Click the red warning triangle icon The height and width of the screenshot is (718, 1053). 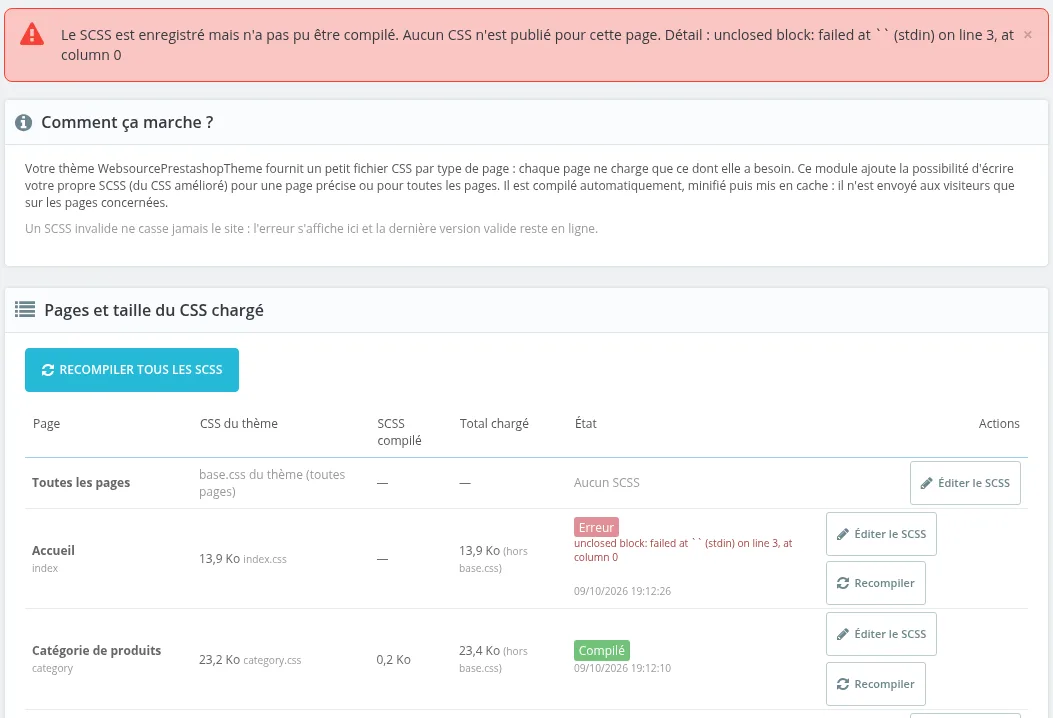coord(32,34)
